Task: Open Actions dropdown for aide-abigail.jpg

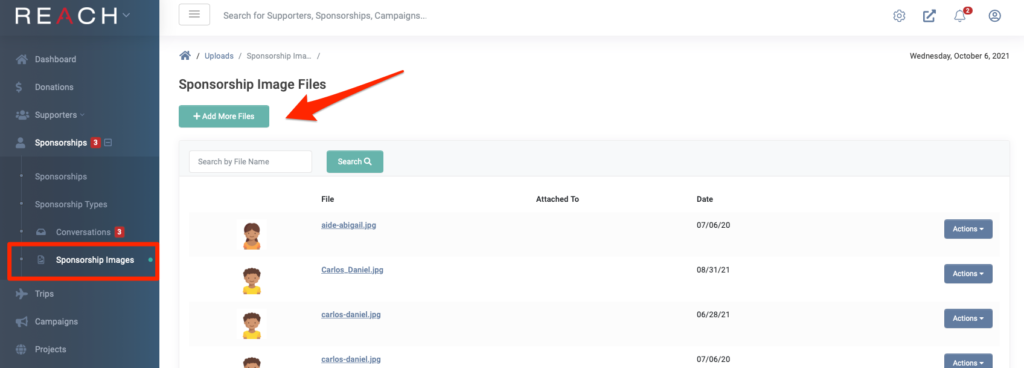Action: (x=968, y=229)
